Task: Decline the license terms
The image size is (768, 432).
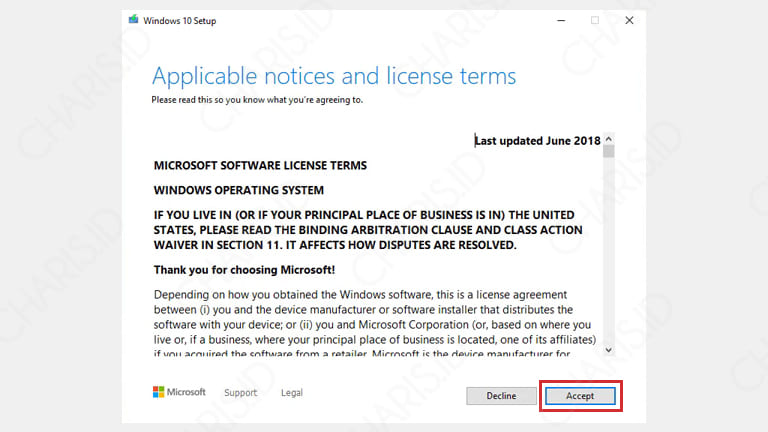Action: point(501,396)
